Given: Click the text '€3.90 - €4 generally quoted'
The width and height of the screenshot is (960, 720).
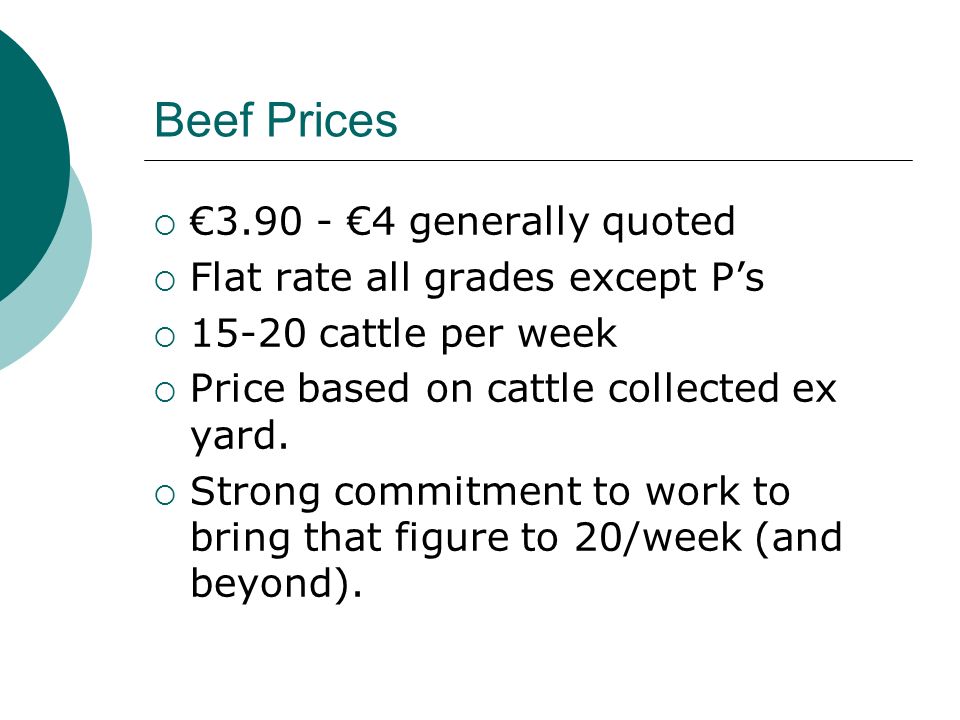Looking at the screenshot, I should tap(462, 222).
